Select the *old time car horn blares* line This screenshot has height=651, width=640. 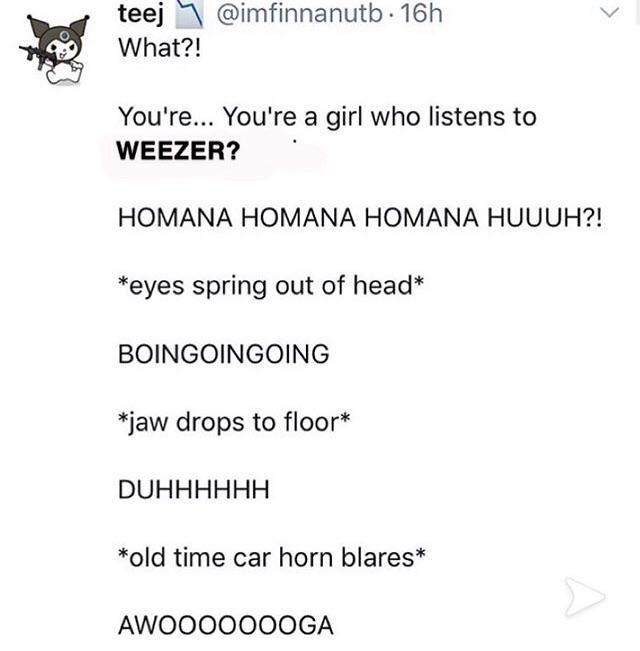272,558
